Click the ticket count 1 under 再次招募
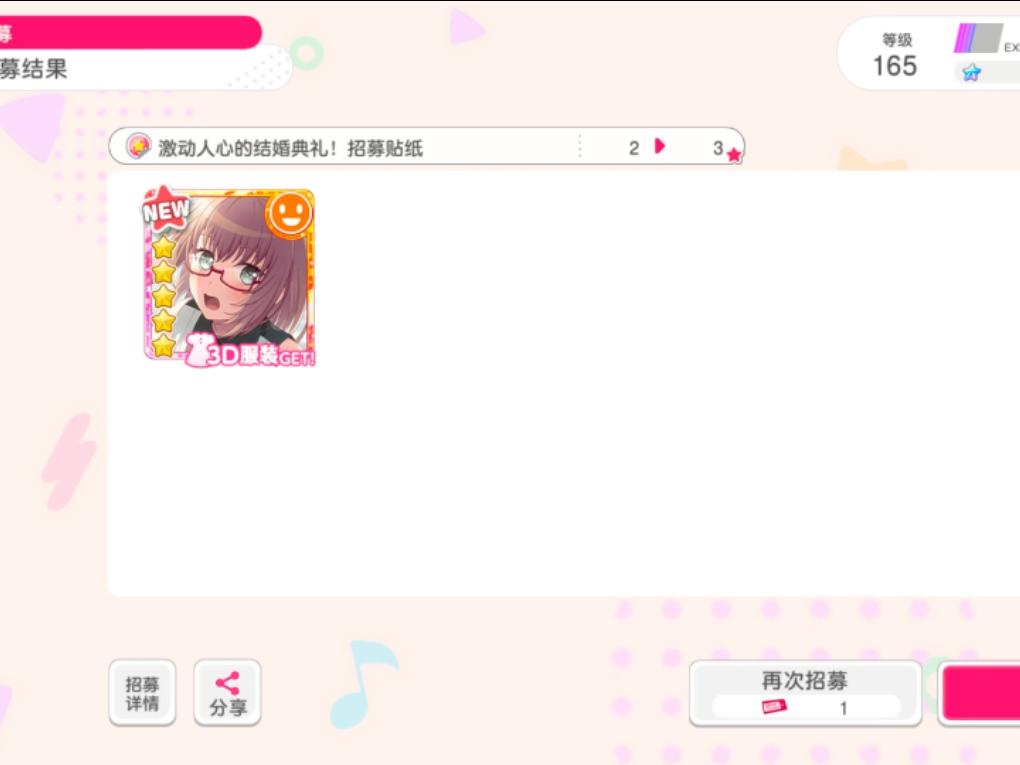The image size is (1020, 765). click(843, 708)
